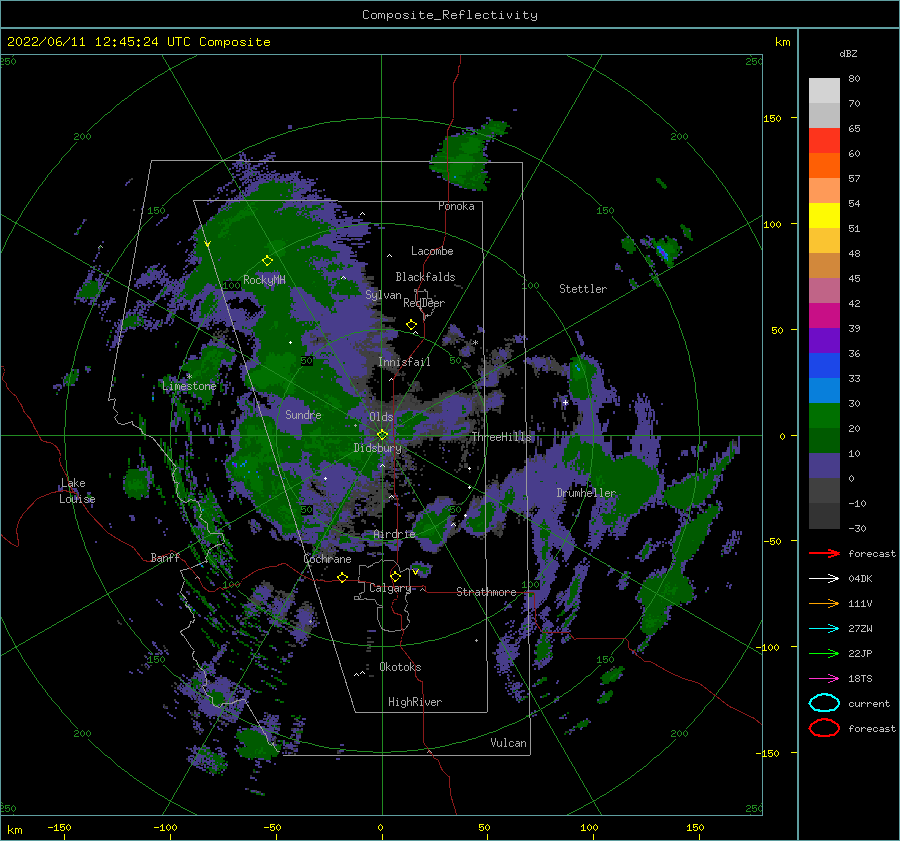
Task: Click the RockyMH label
Action: (264, 280)
